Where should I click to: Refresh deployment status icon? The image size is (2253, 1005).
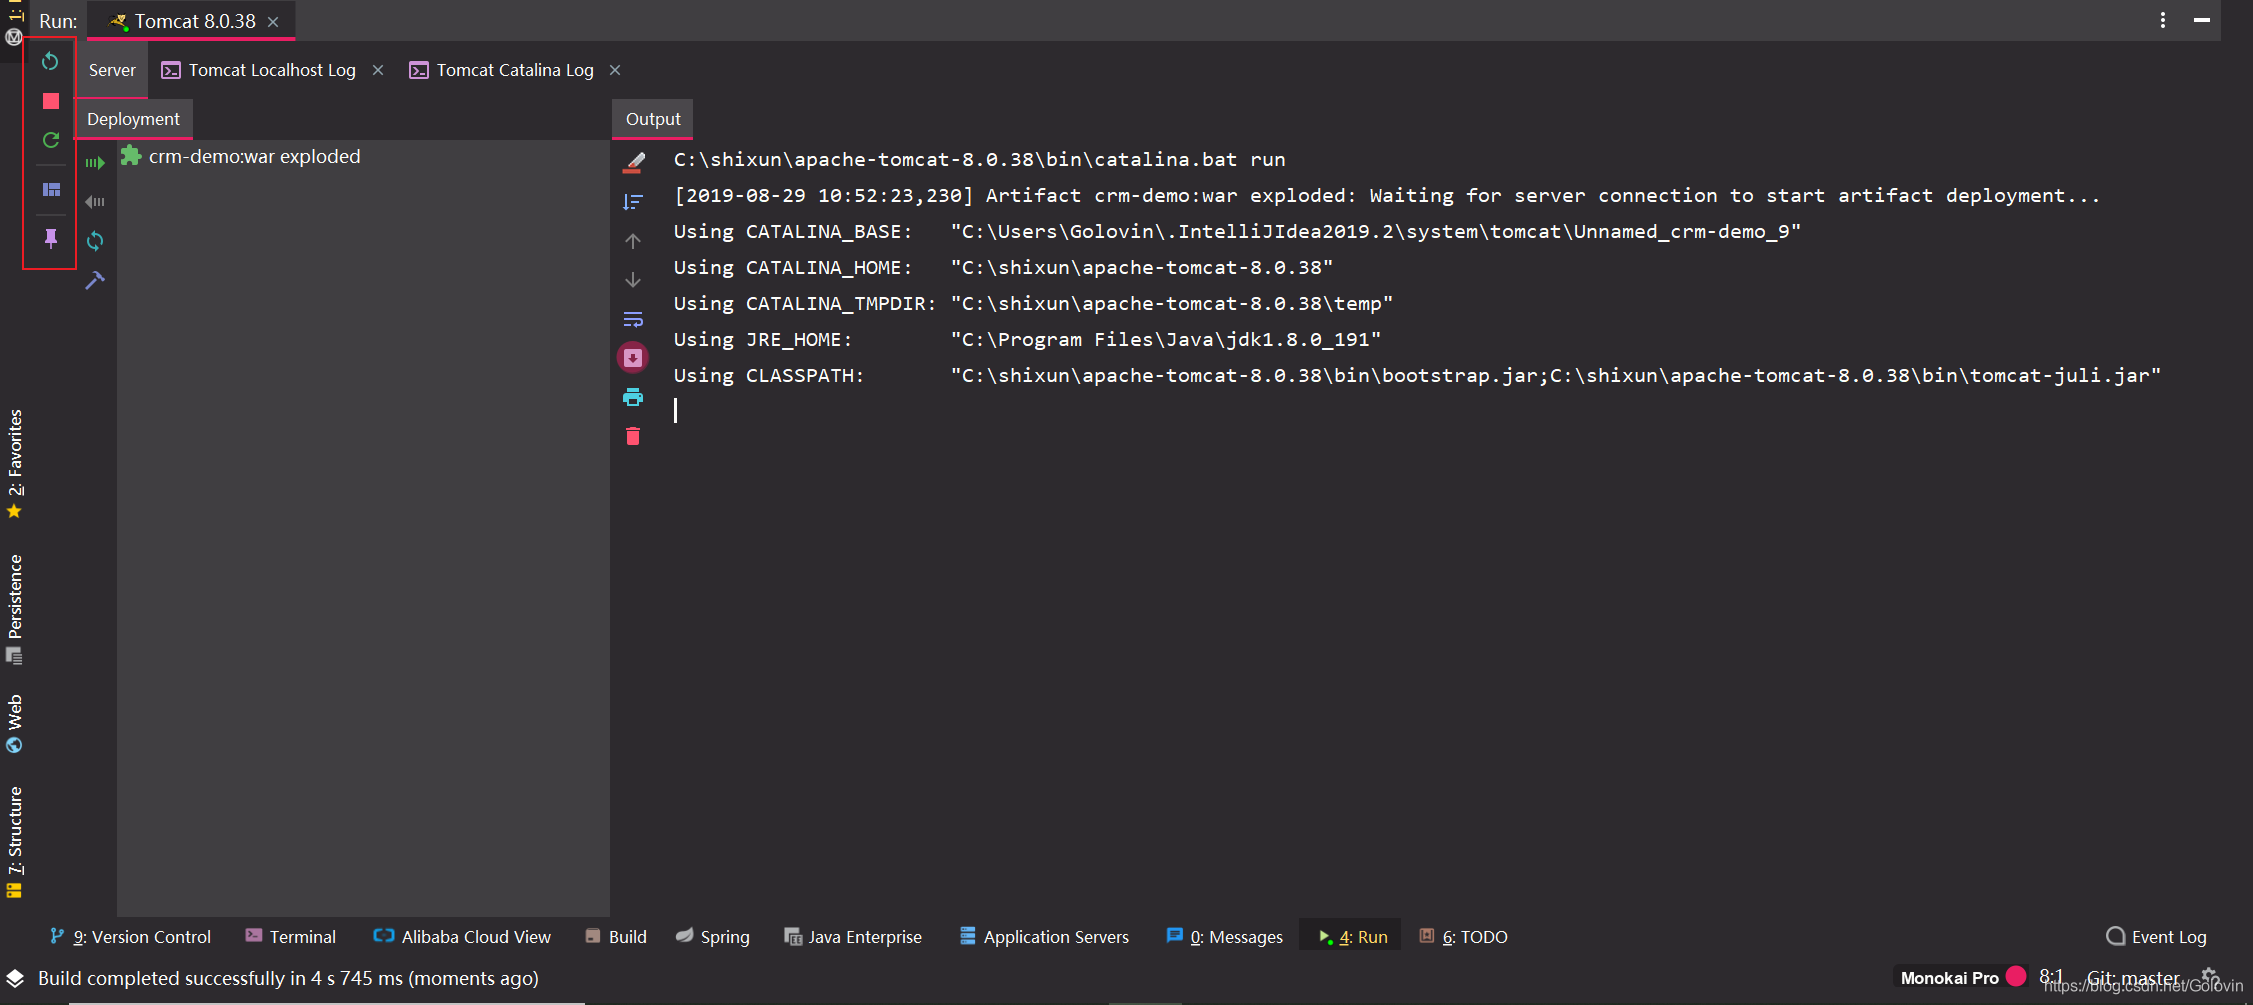(x=95, y=241)
